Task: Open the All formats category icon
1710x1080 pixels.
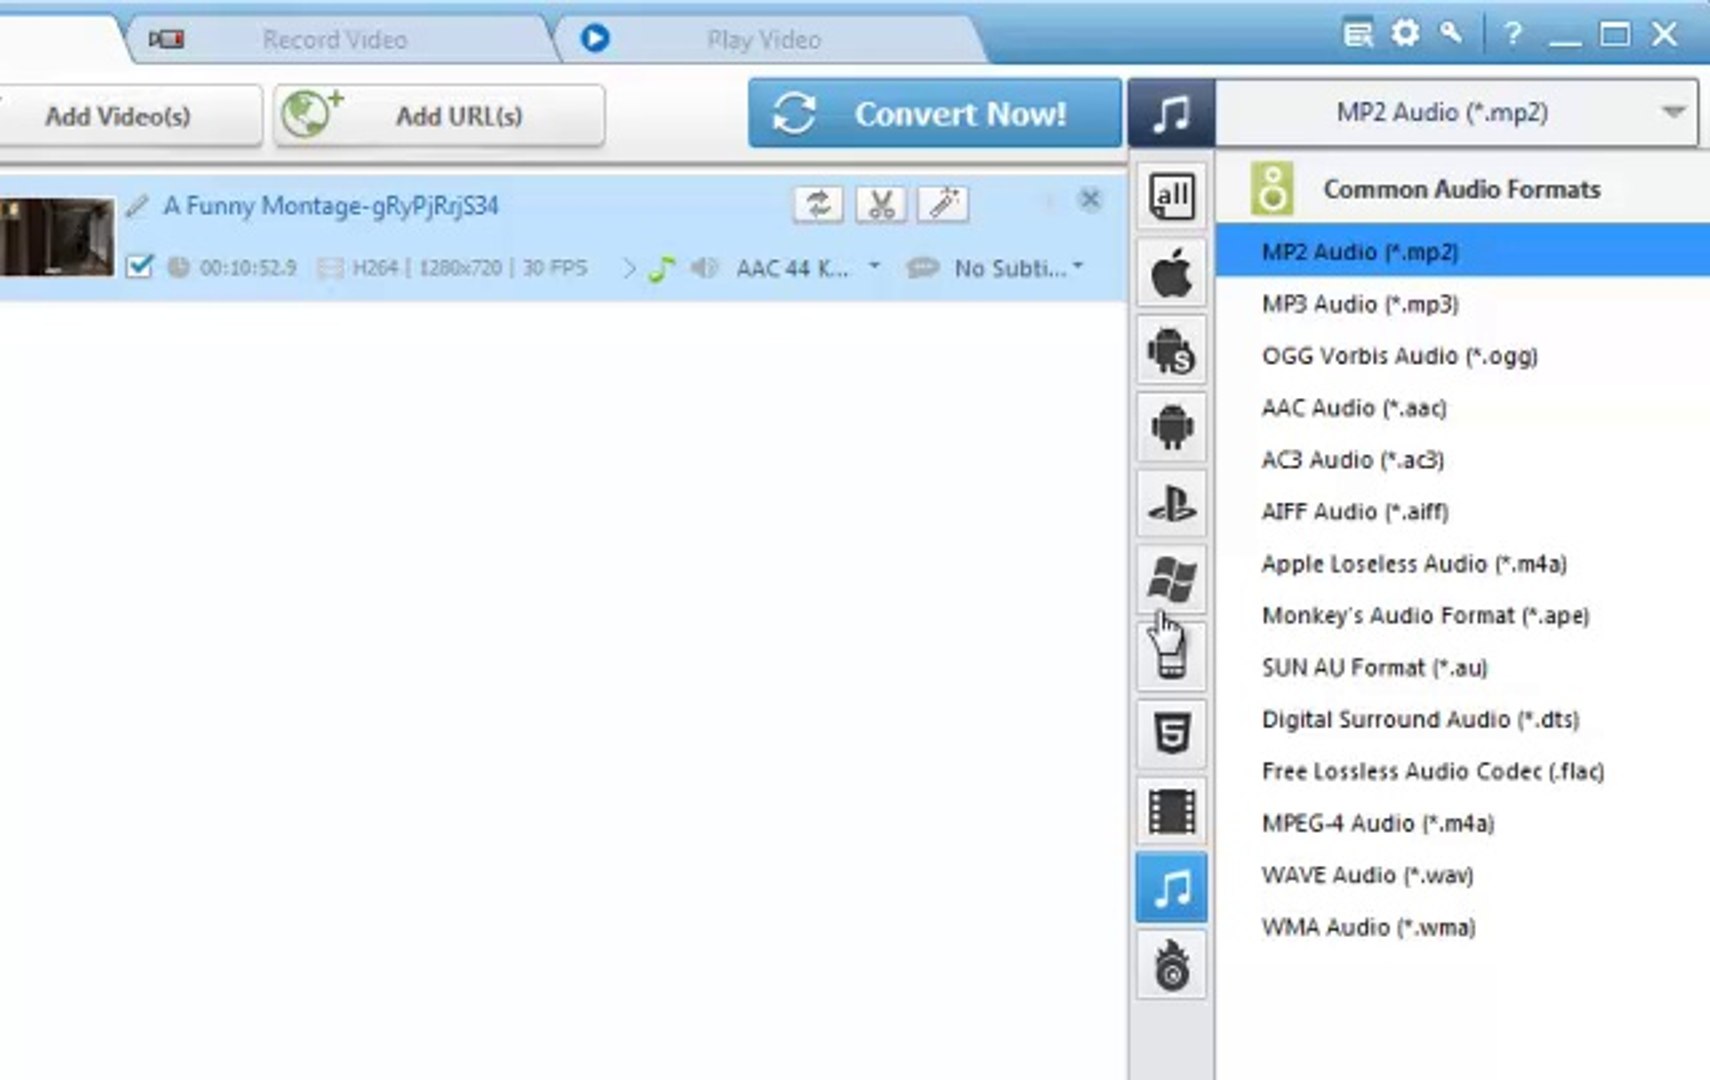Action: (1171, 196)
